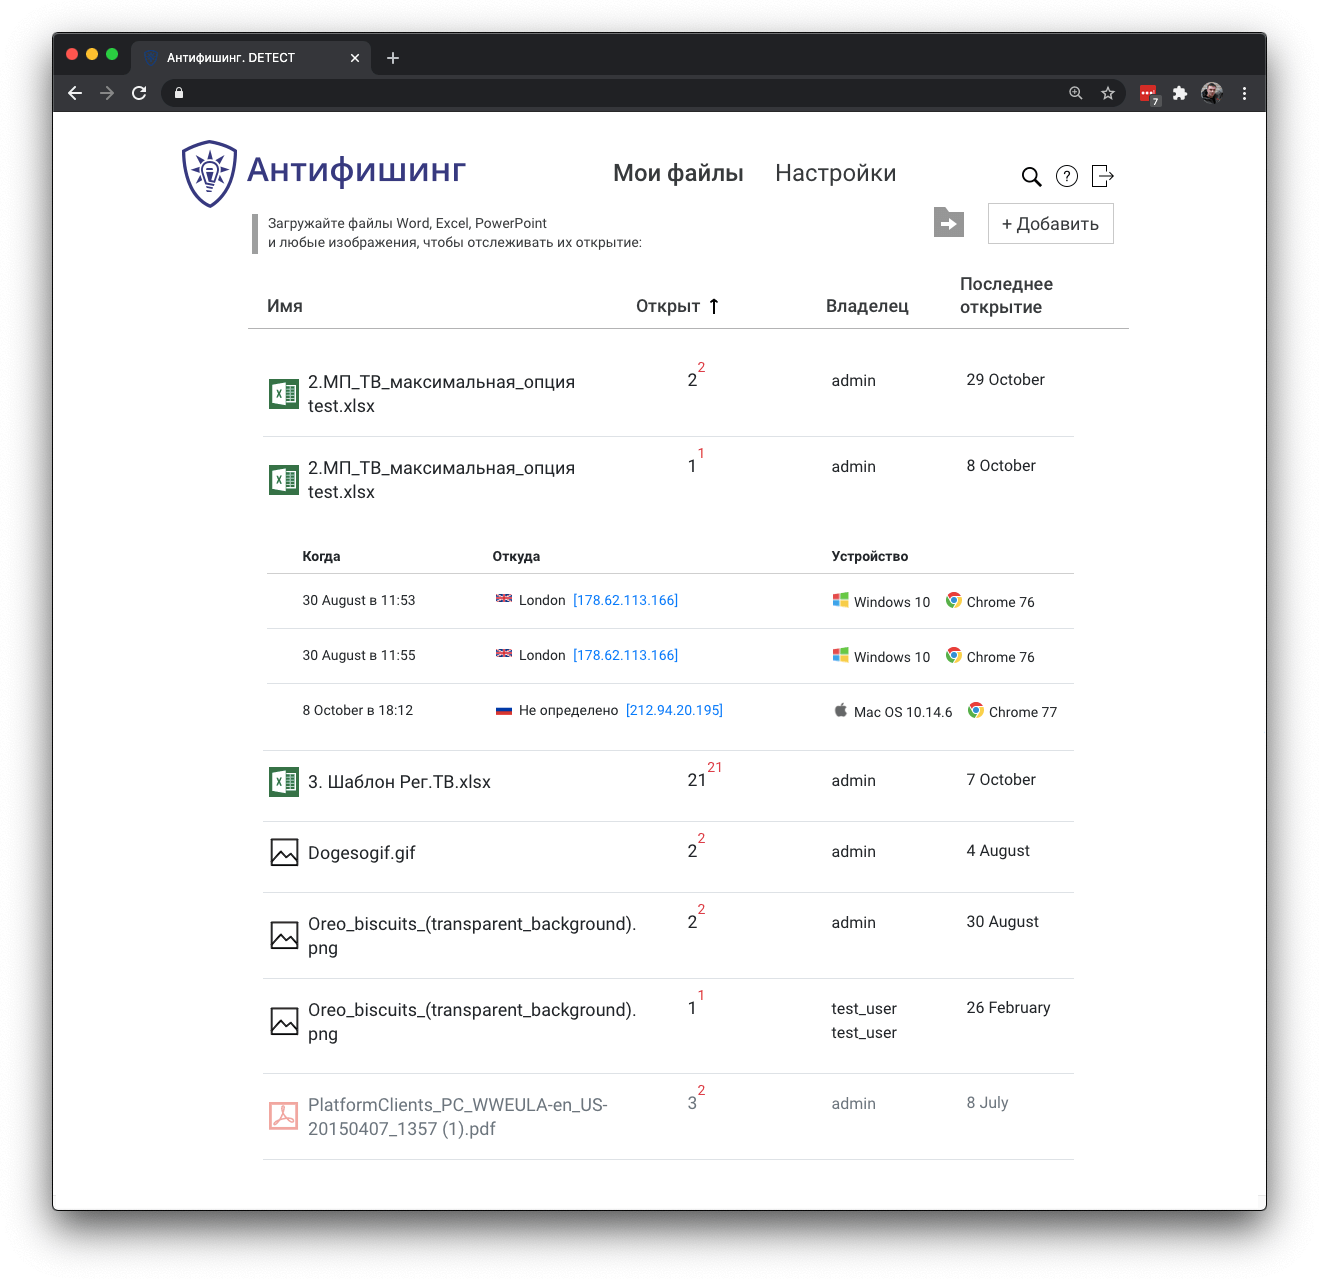Click the date 26 February
Screen dimensions: 1319x1279
tap(1008, 1008)
